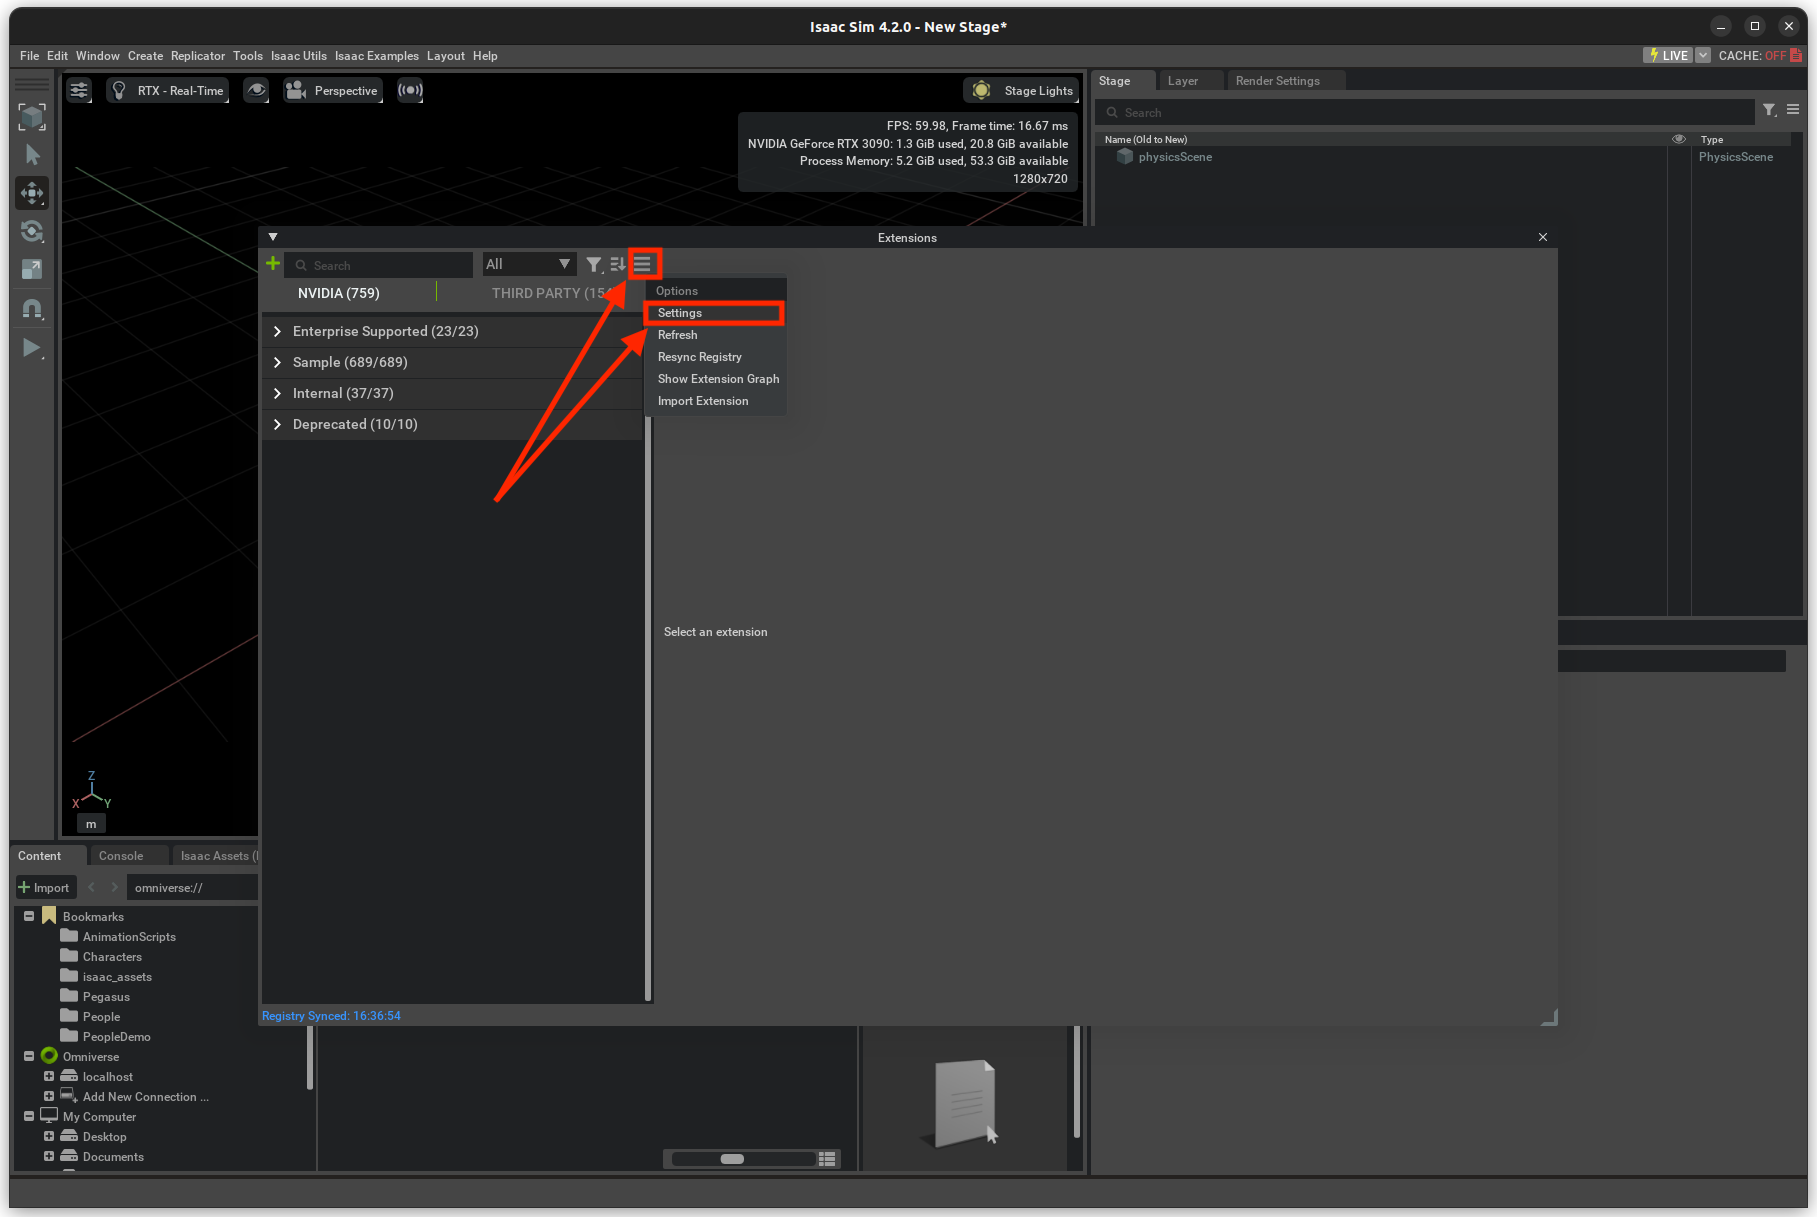The image size is (1817, 1217).
Task: Select the Scale tool
Action: click(32, 269)
